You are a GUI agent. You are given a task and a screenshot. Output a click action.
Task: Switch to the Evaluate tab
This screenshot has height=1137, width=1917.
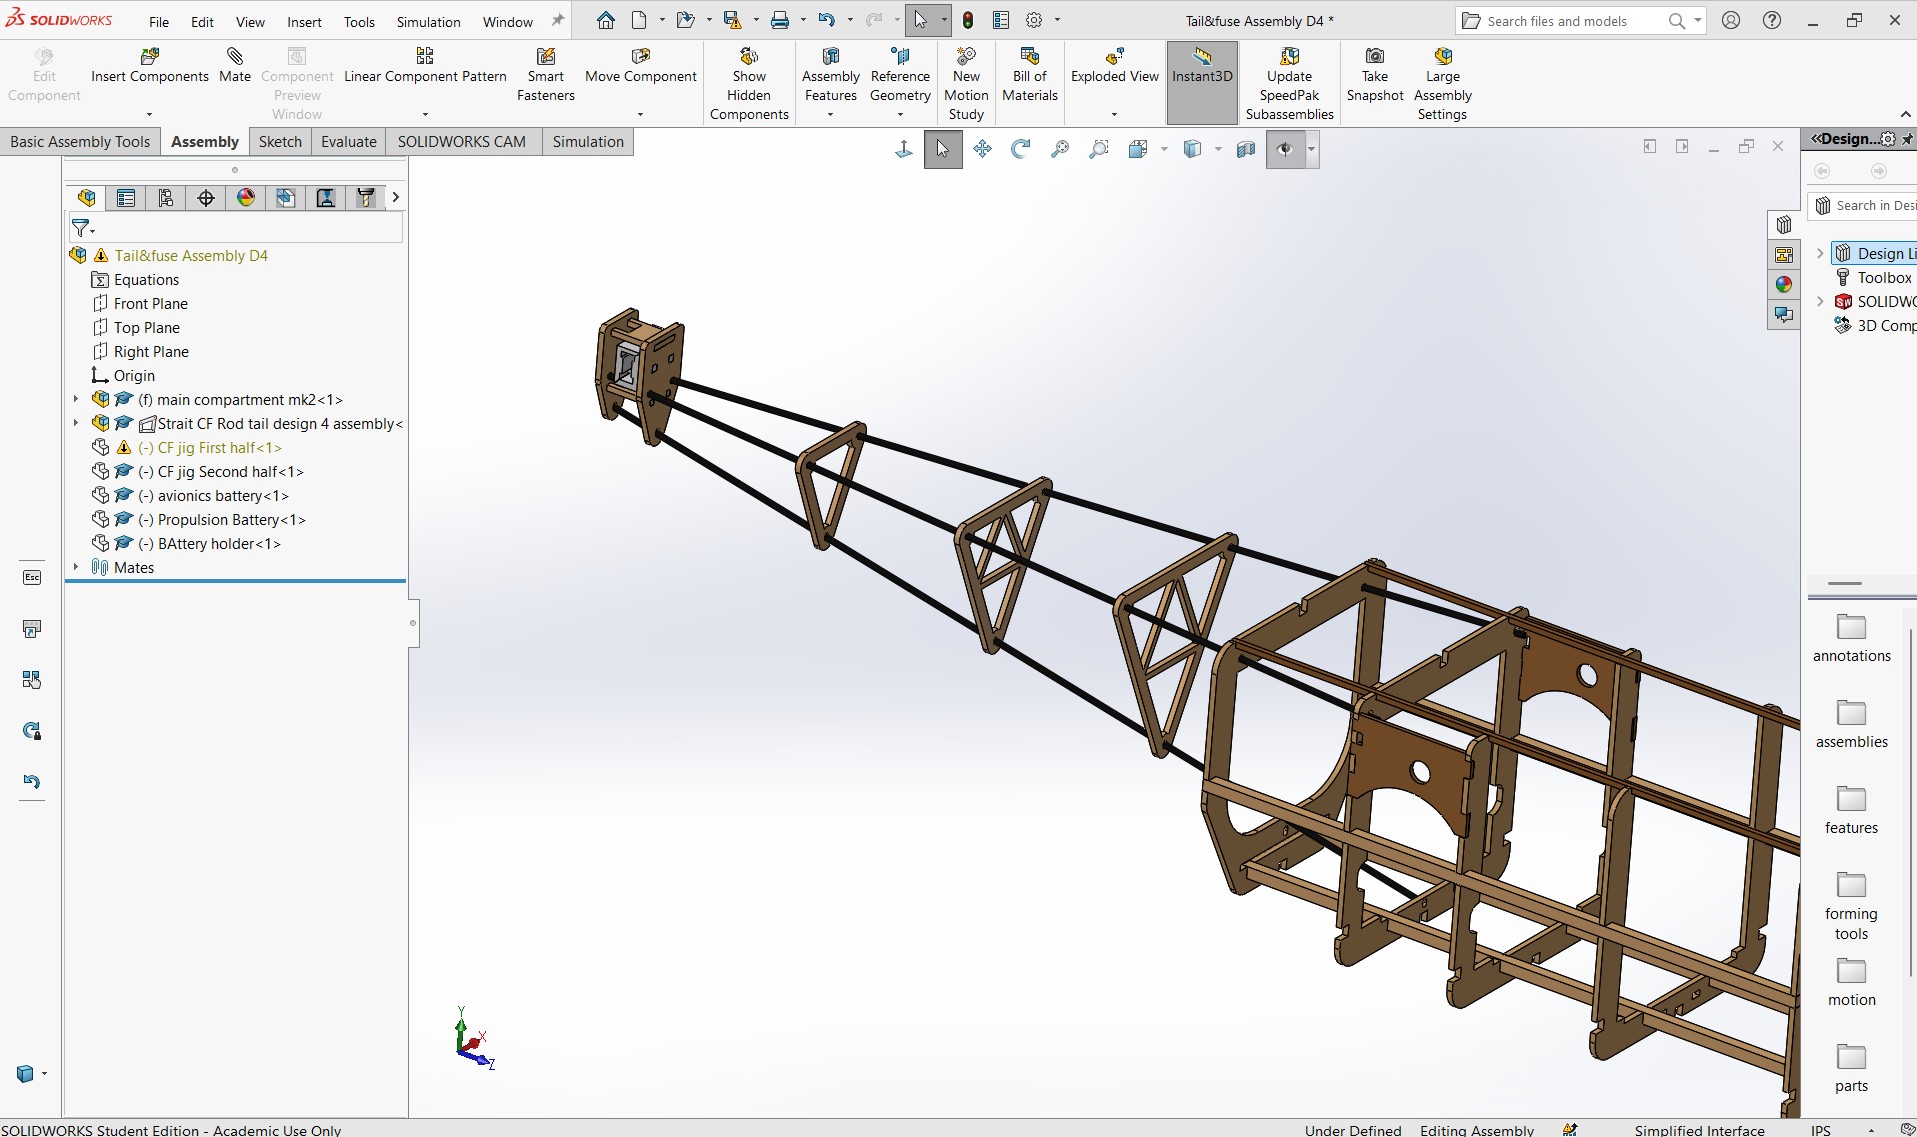coord(349,141)
